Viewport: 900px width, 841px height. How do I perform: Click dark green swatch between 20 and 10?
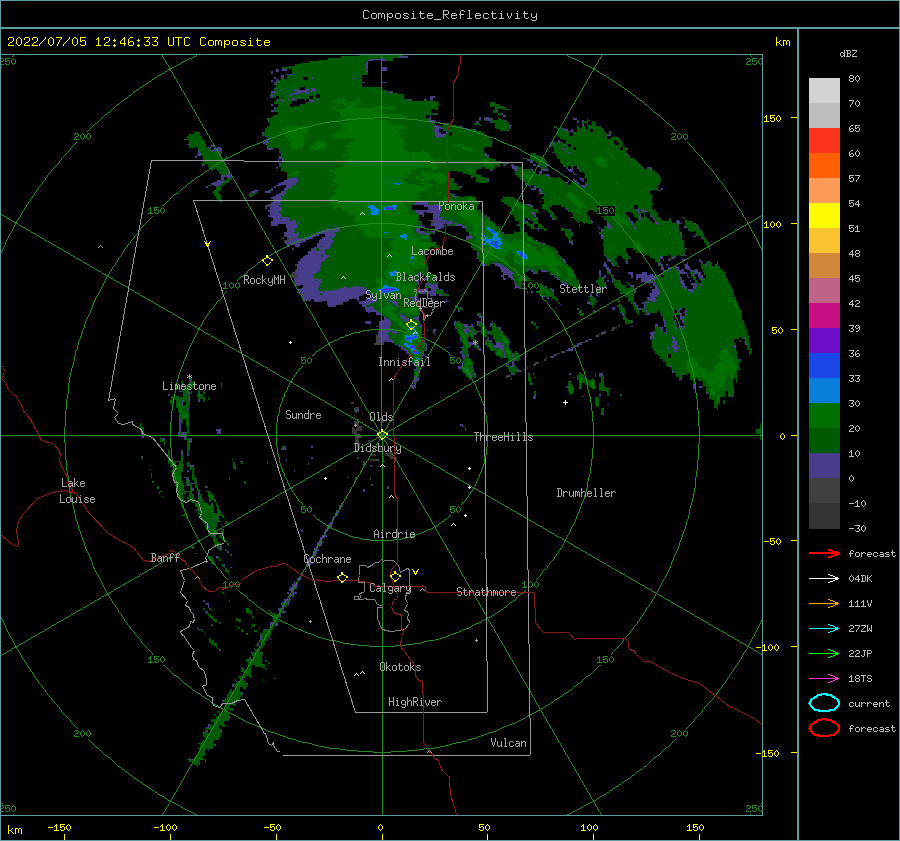tap(824, 441)
